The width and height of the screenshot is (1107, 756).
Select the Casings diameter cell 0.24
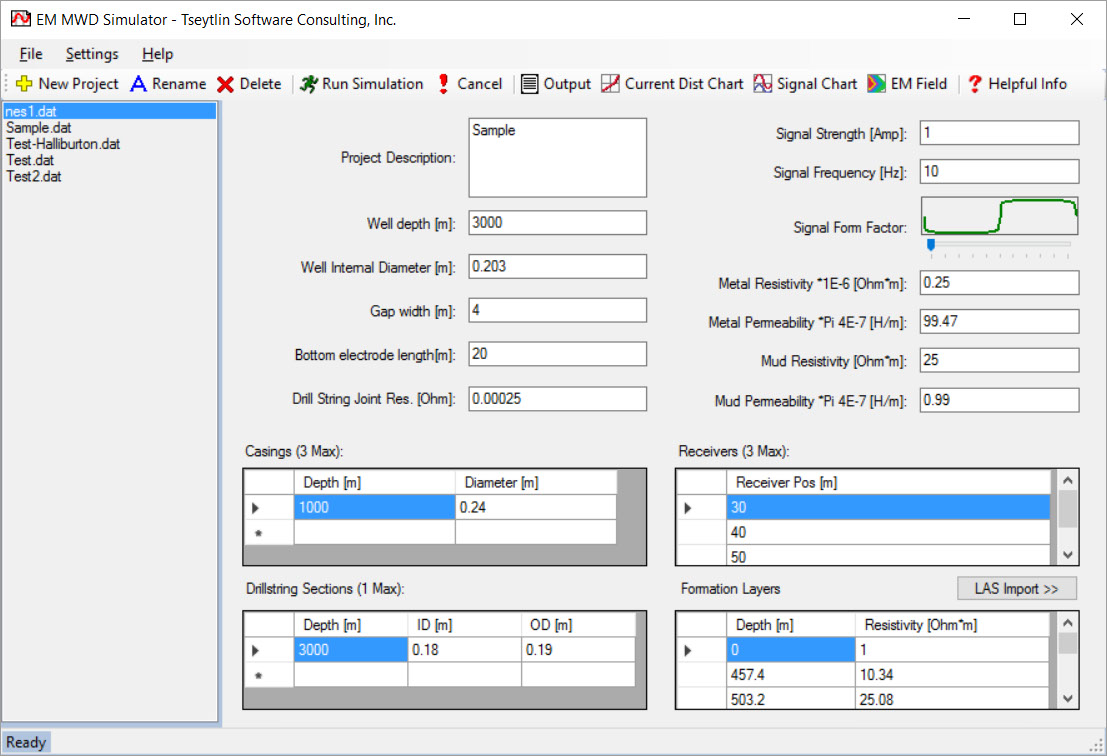535,508
